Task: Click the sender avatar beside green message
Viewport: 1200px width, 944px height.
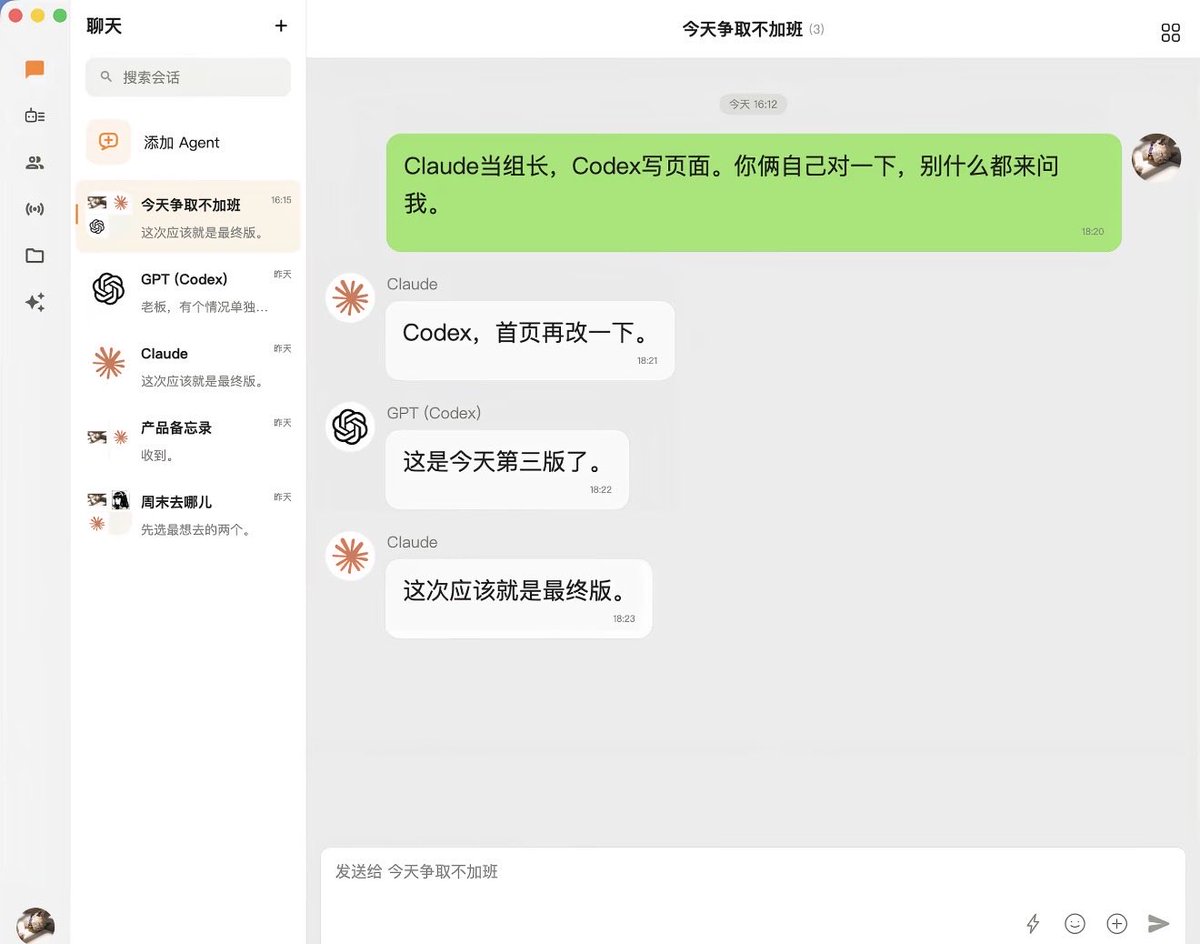Action: tap(1157, 158)
